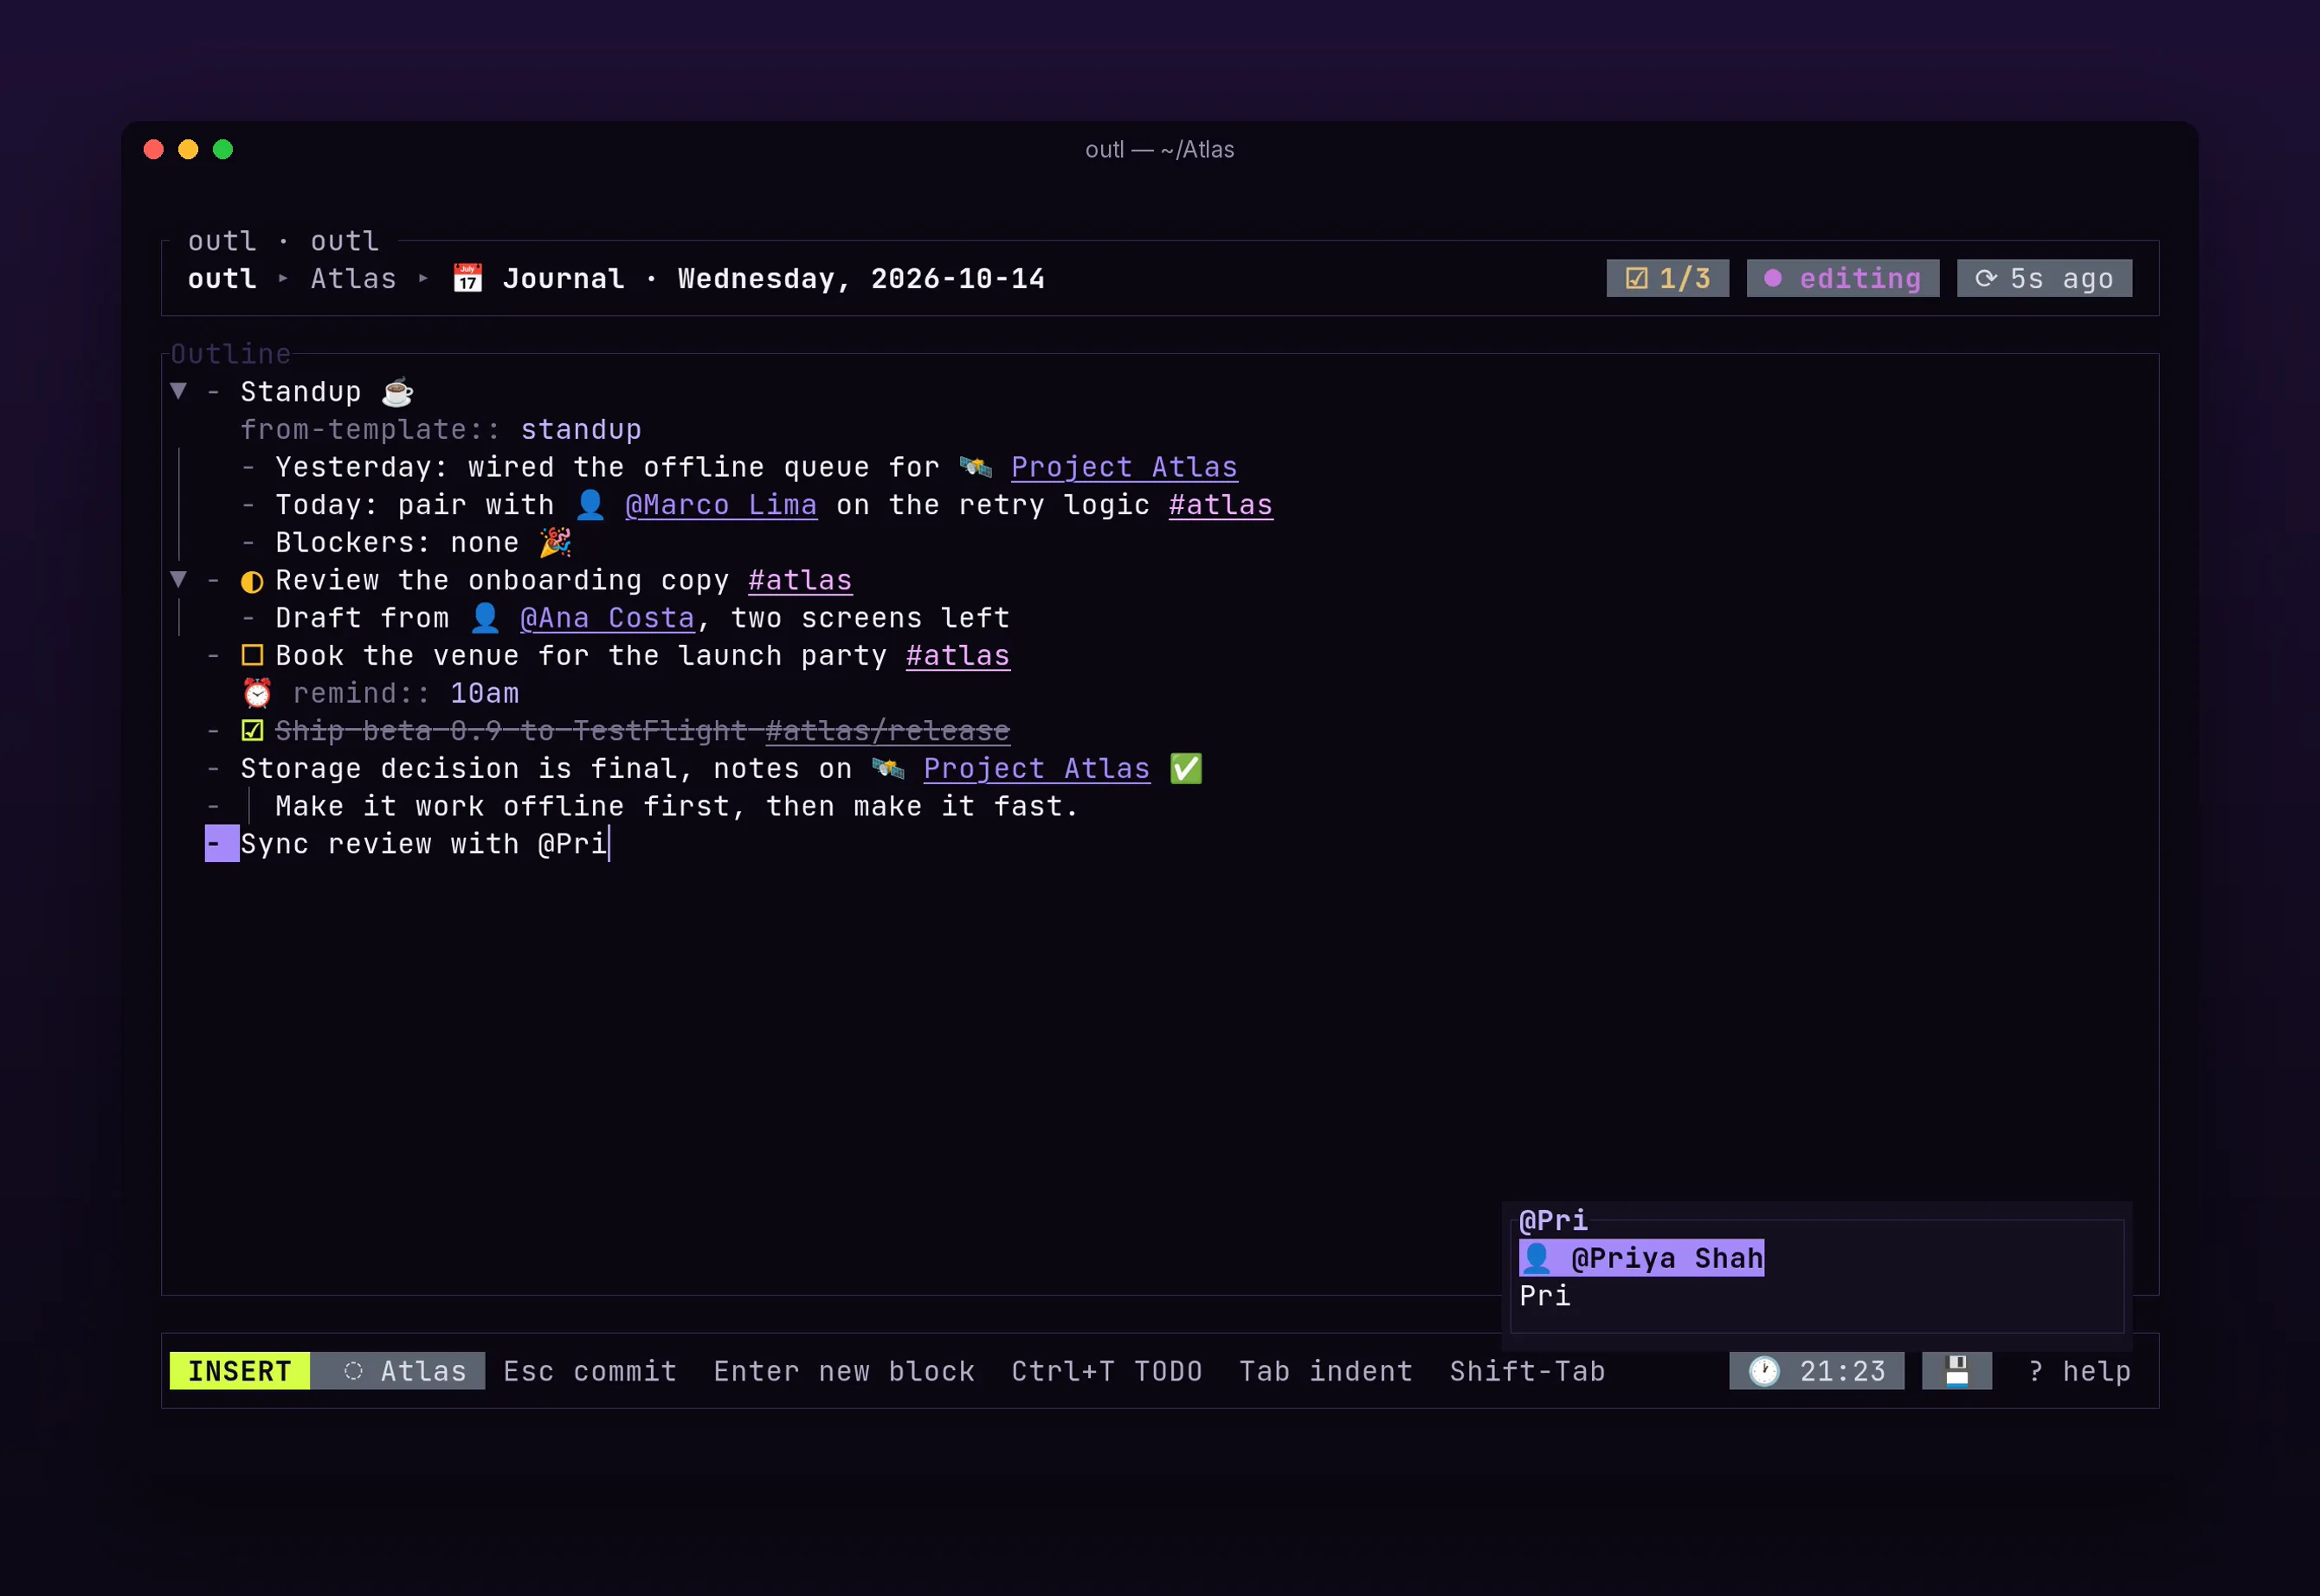Click the person icon before @Ana Costa

pos(485,617)
